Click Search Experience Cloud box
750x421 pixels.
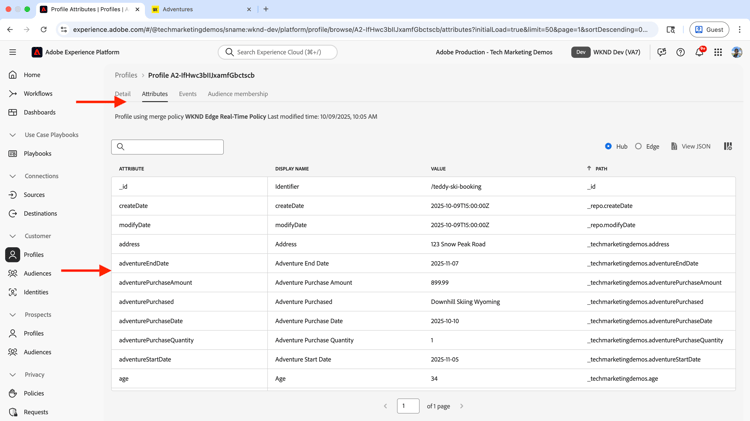click(x=277, y=52)
